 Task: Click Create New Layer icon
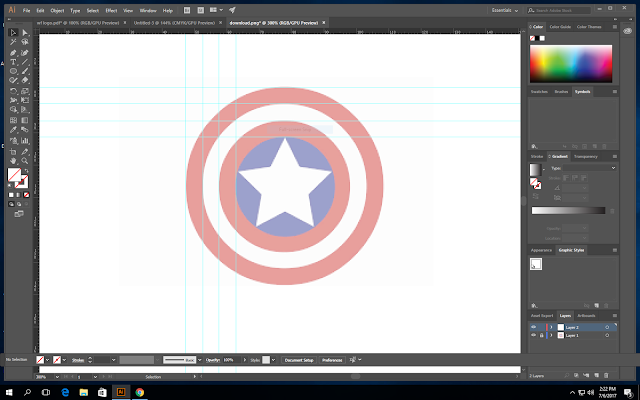click(x=596, y=375)
